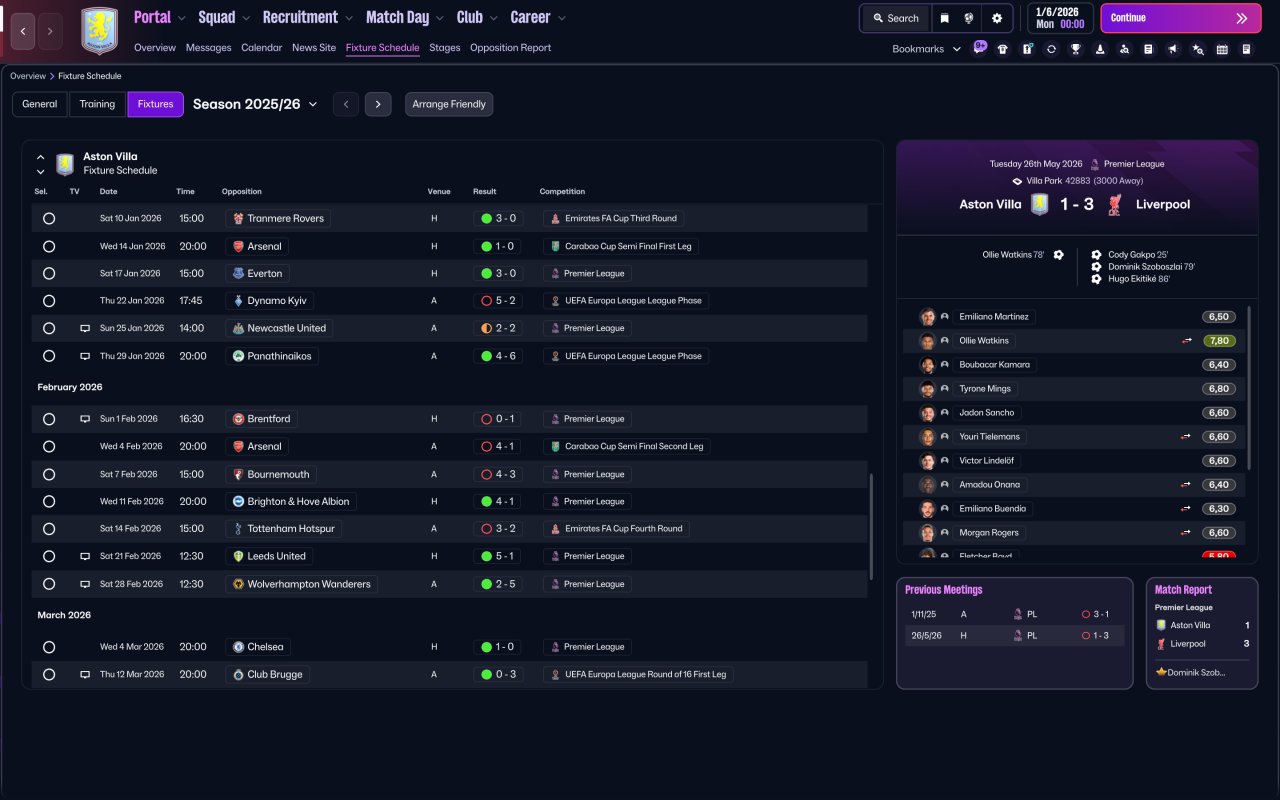Click the Continue button

pos(1181,18)
